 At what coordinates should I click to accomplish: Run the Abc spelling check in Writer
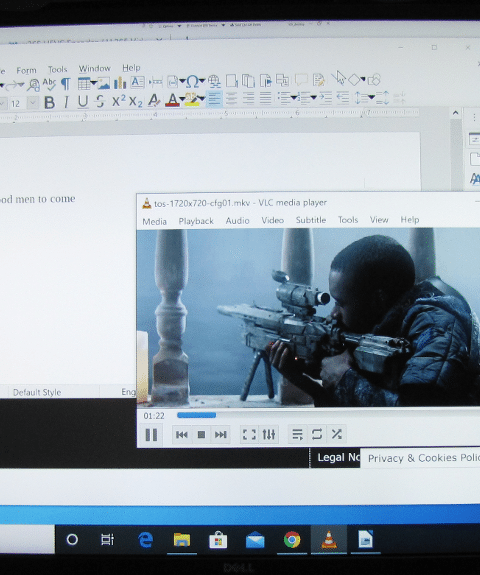49,84
